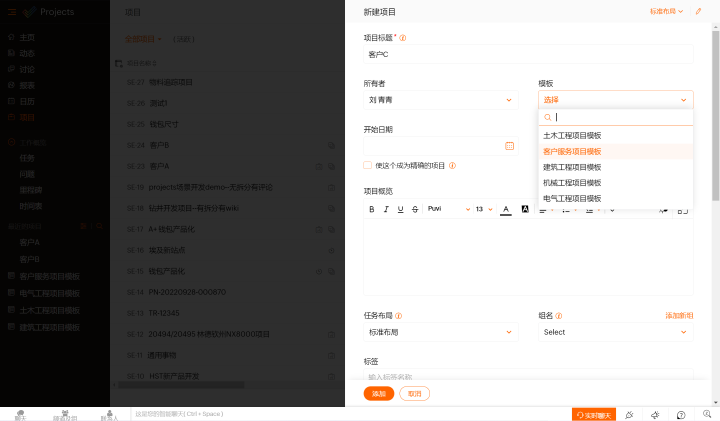Image resolution: width=720 pixels, height=421 pixels.
Task: Open 聊天 in the bottom bar
Action: click(x=20, y=415)
